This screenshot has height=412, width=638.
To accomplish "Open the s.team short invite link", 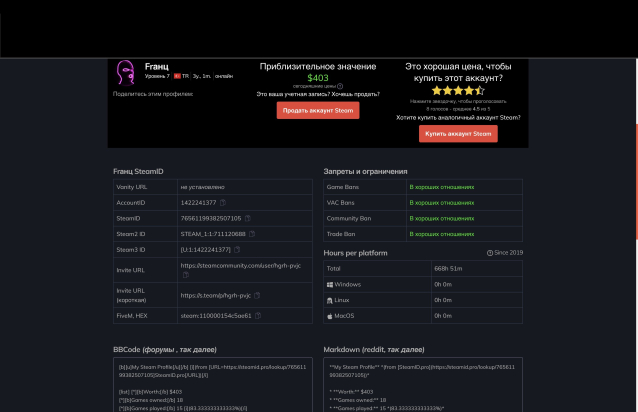I will [217, 296].
